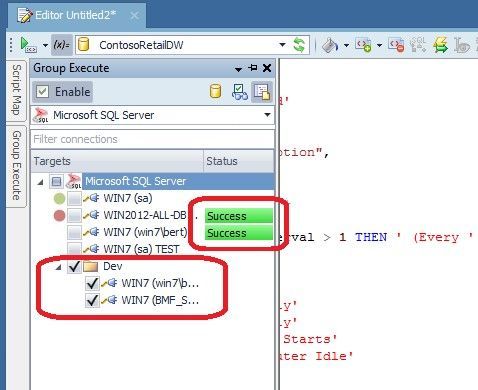Viewport: 478px width, 390px height.
Task: Click the paint bucket format icon
Action: click(330, 45)
